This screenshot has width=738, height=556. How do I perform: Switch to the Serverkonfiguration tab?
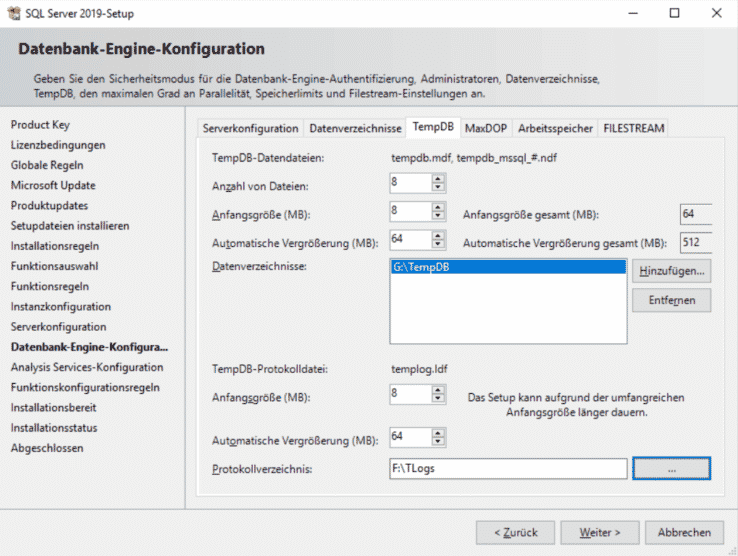point(250,129)
